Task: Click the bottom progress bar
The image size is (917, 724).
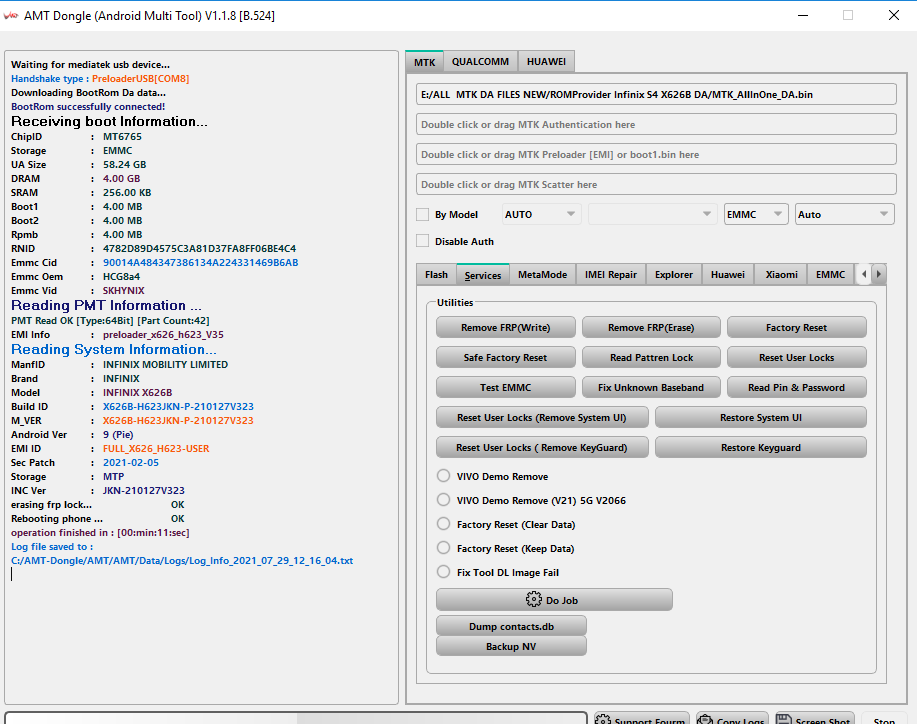Action: (x=296, y=718)
